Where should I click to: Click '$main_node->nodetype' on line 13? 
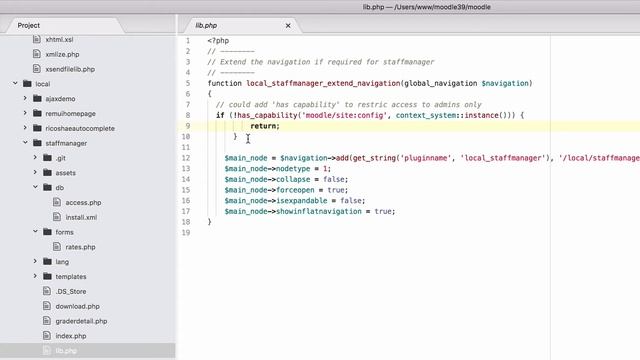tap(267, 169)
